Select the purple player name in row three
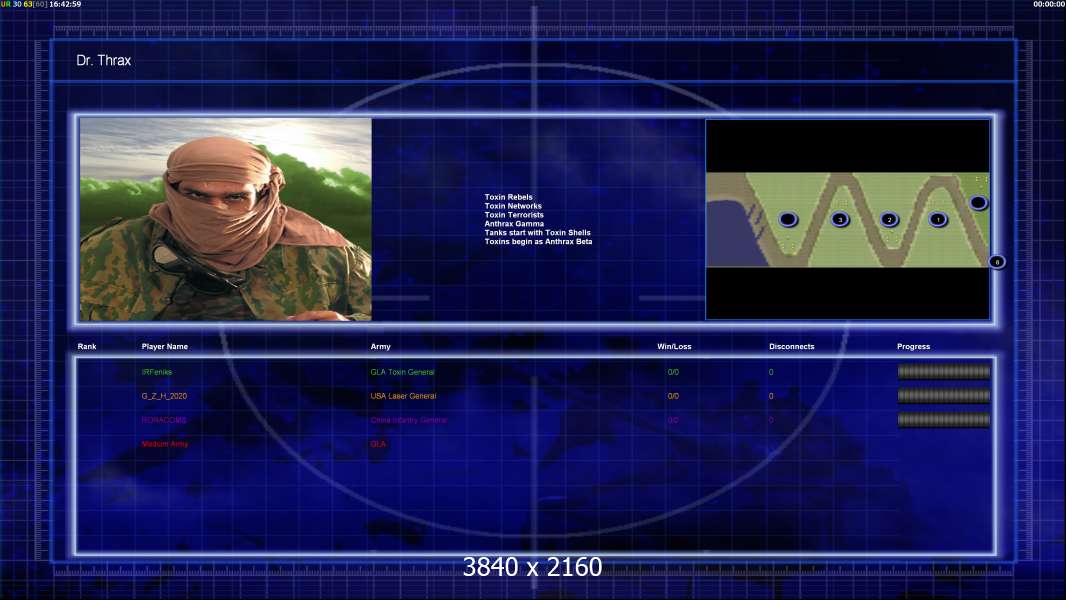 click(164, 420)
